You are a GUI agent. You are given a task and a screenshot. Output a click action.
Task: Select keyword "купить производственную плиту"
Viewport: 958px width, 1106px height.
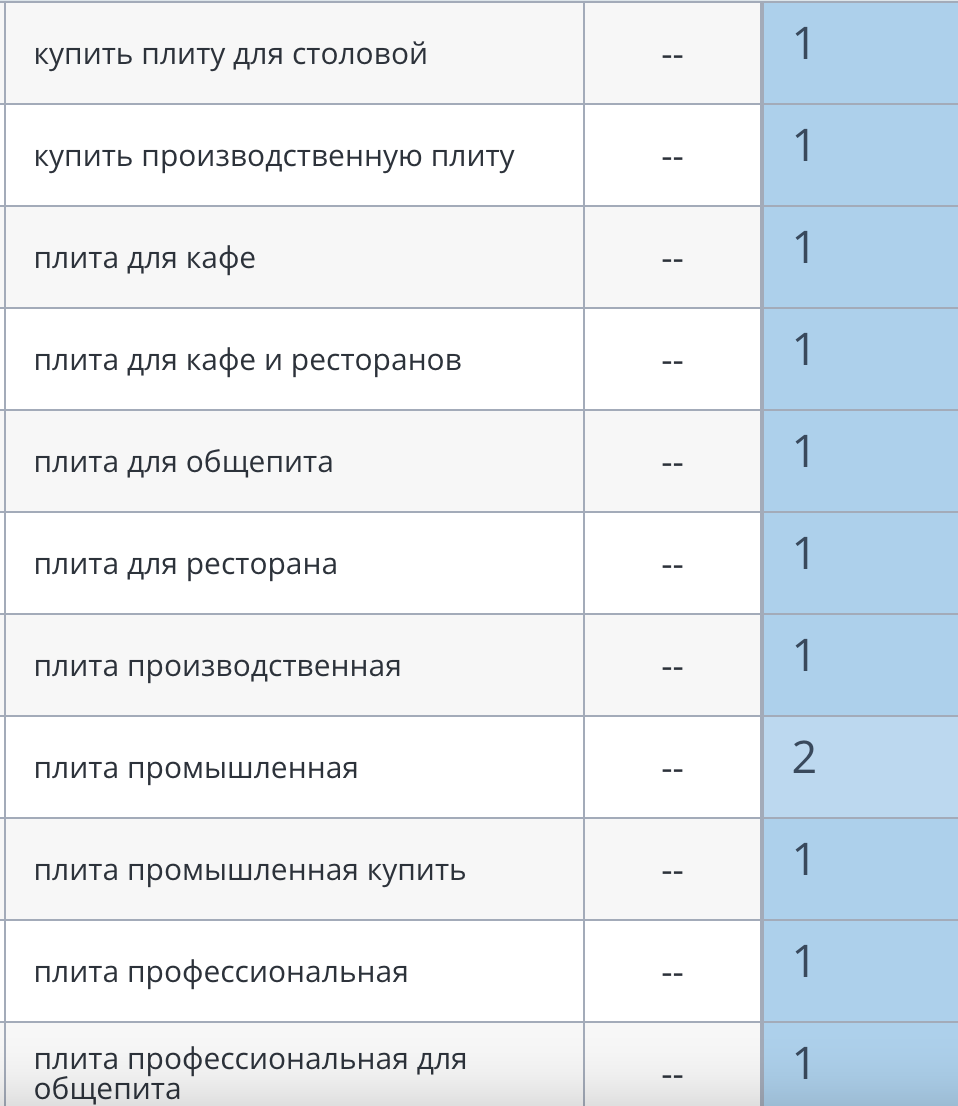point(274,157)
